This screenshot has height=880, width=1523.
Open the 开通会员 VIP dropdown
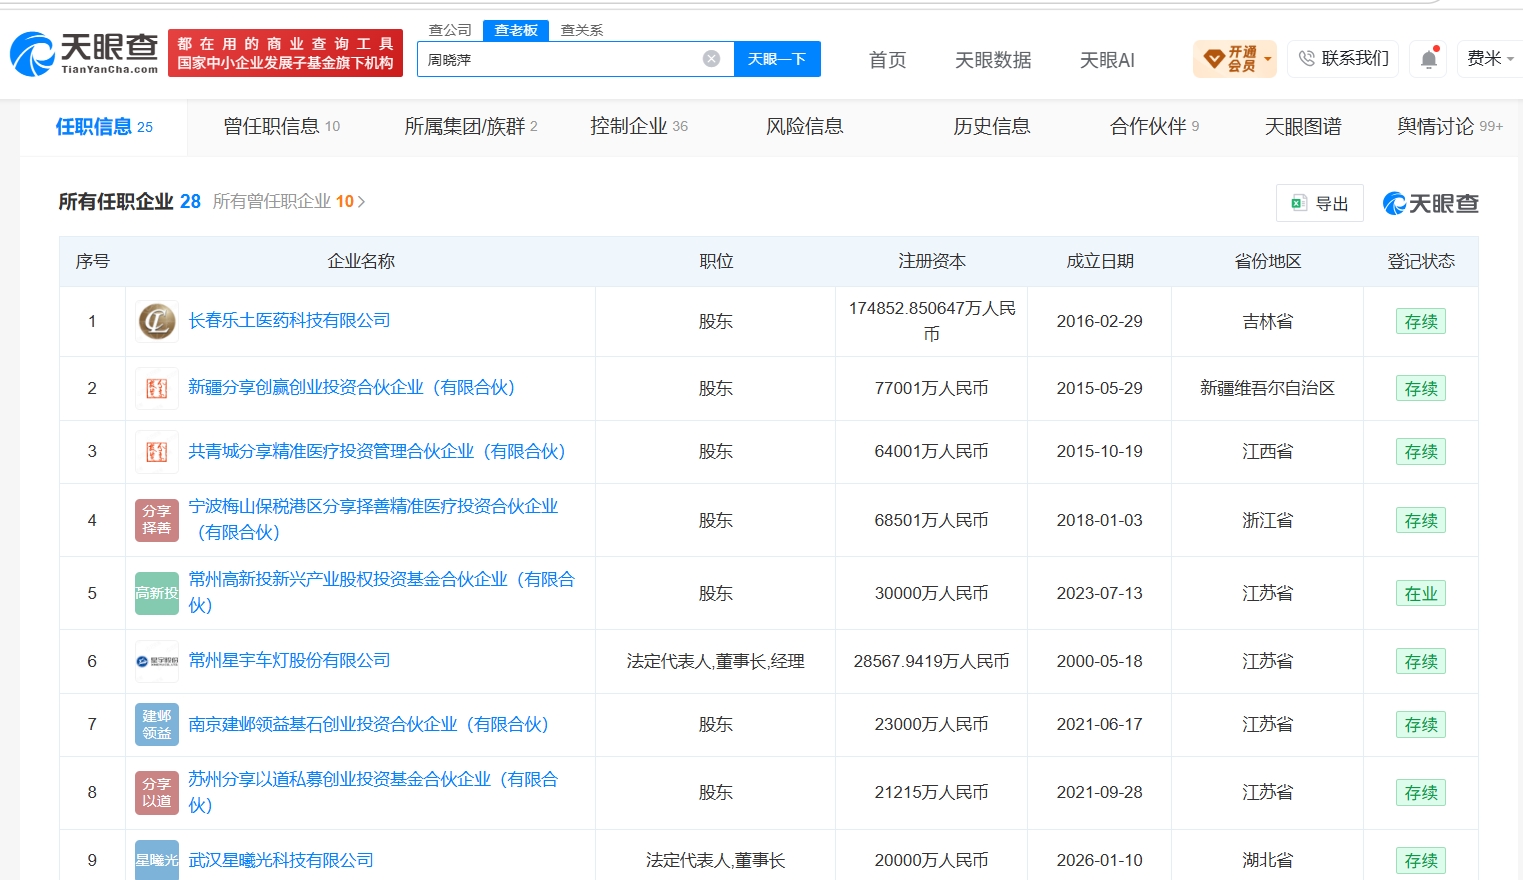(x=1235, y=59)
